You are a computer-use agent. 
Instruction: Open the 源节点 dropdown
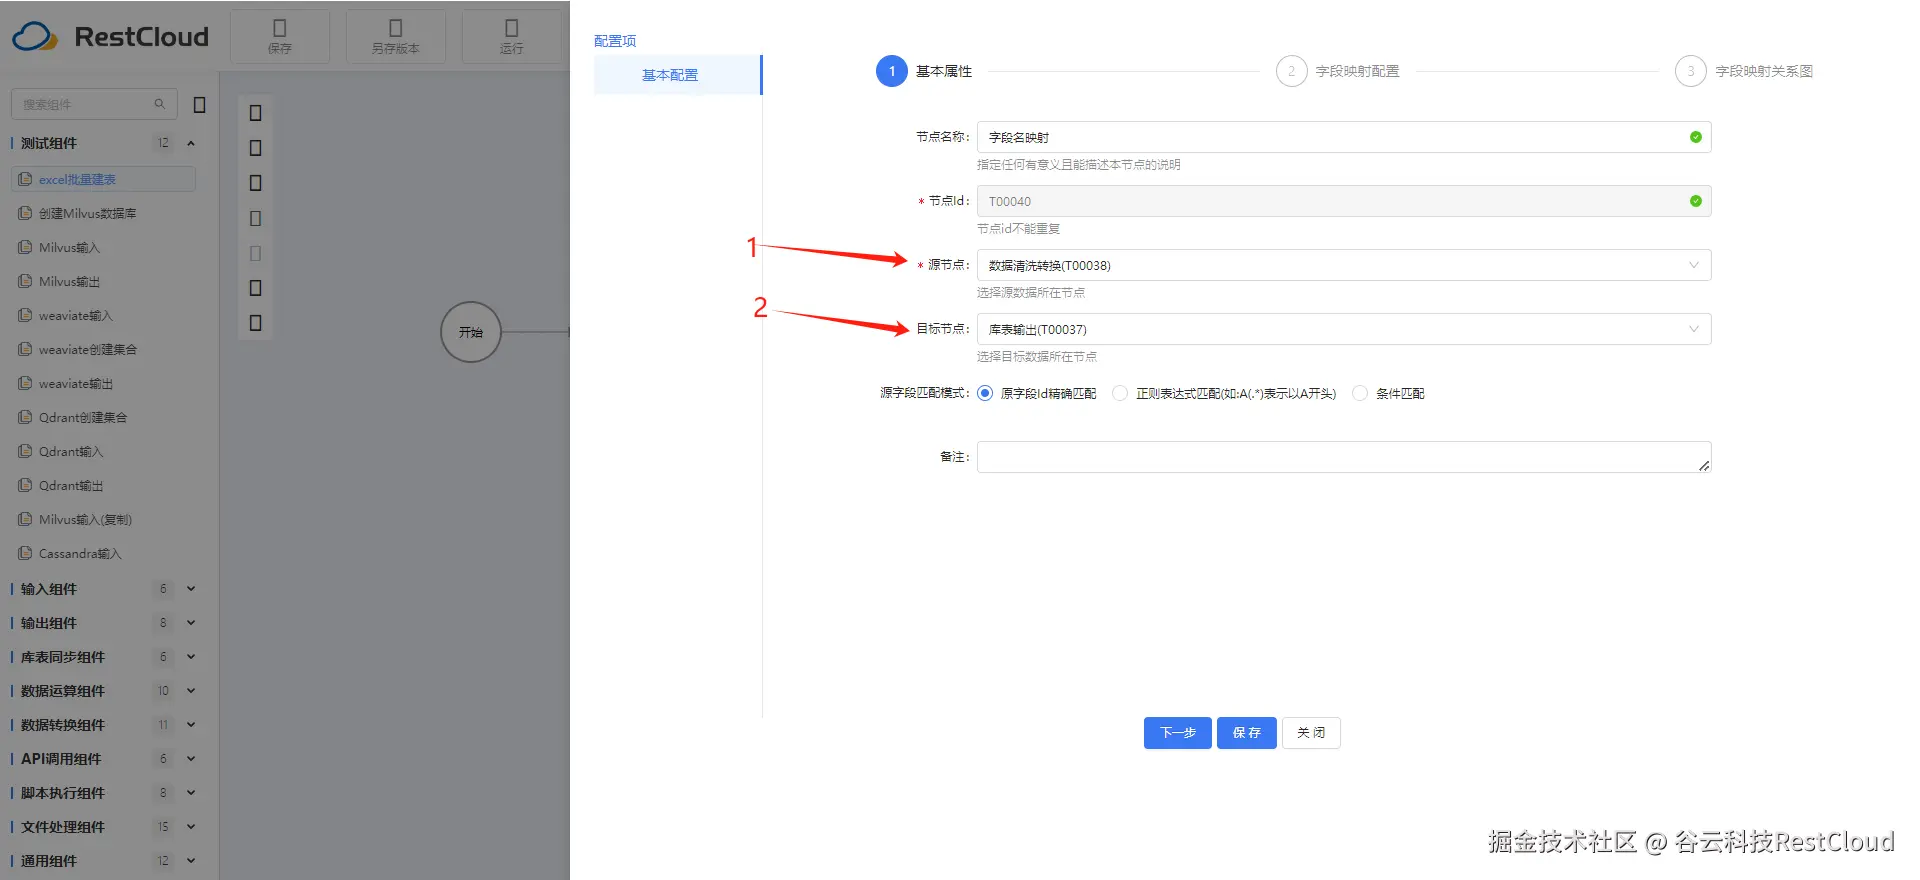click(x=1344, y=265)
